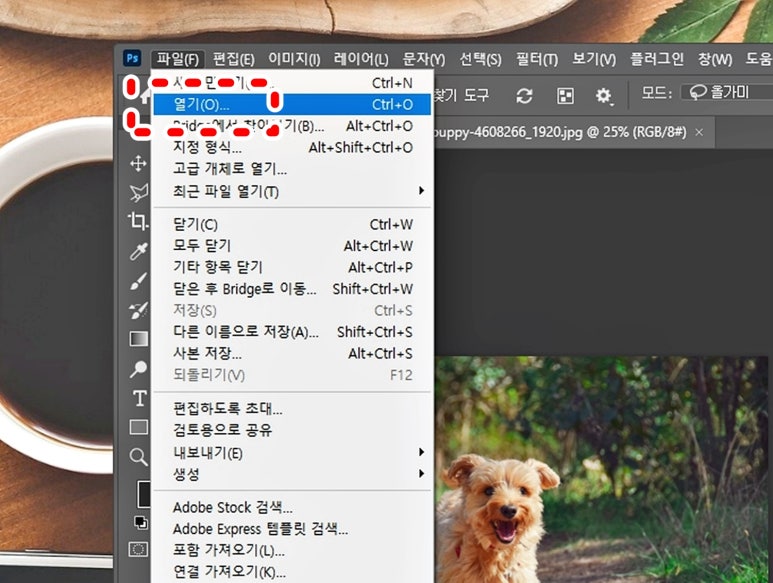This screenshot has height=583, width=773.
Task: Toggle Quick Mask mode icon
Action: [139, 549]
